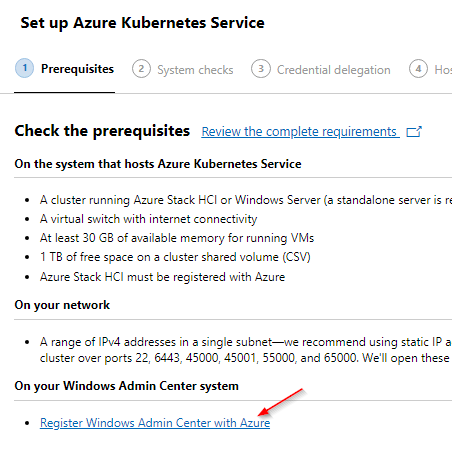Click the 30 GB available memory requirement
The image size is (452, 468).
177,238
